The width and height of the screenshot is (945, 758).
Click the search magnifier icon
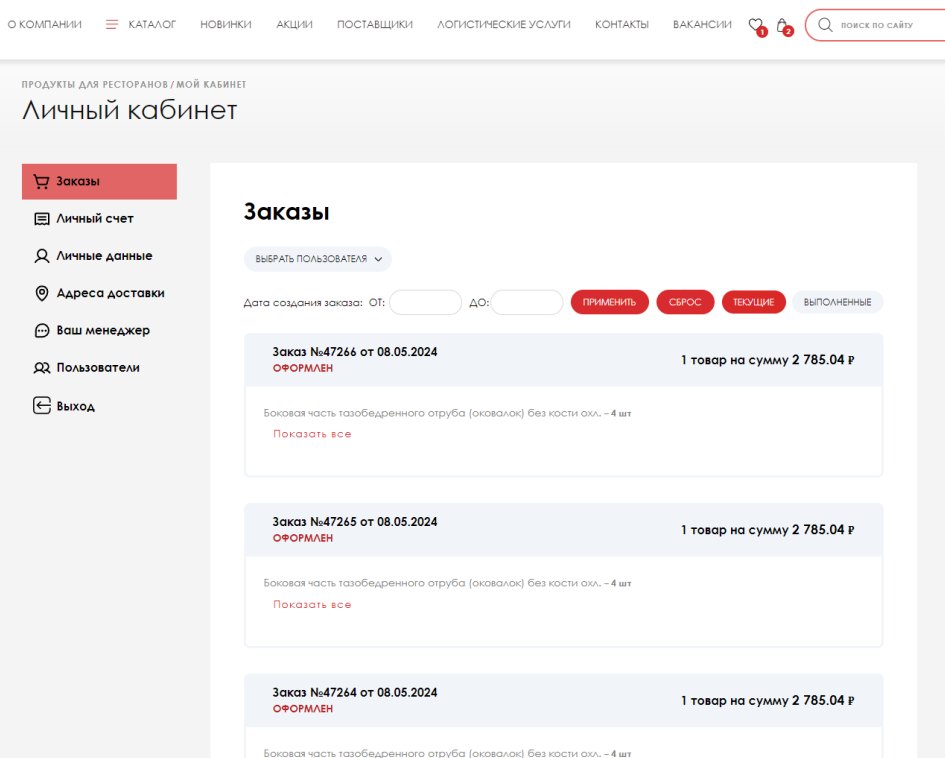(x=825, y=25)
